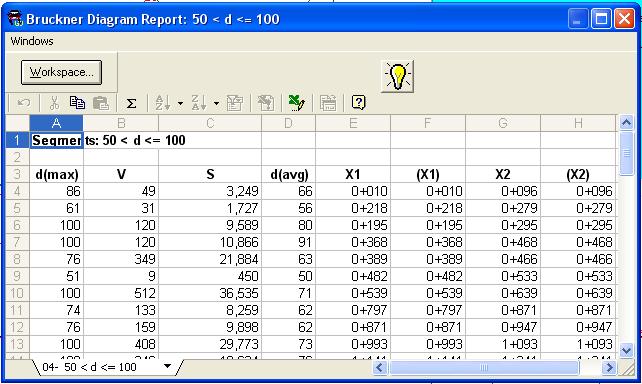Click the '(X1)' header cell
Image resolution: width=642 pixels, height=384 pixels.
click(428, 174)
